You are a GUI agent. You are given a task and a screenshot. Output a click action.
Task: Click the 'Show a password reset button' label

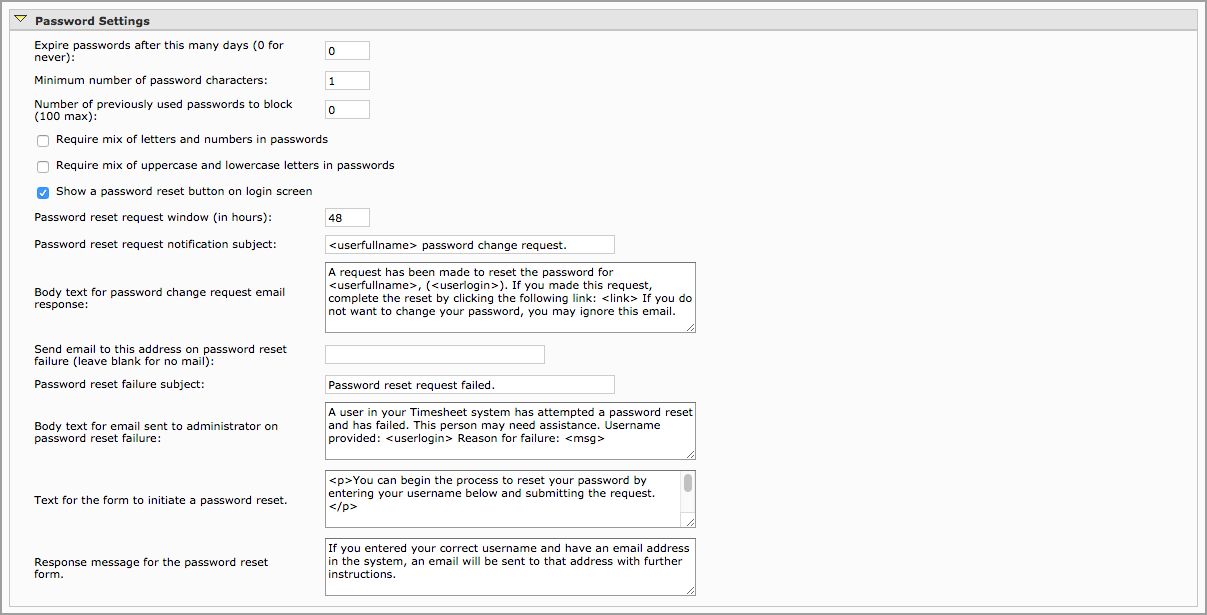184,192
